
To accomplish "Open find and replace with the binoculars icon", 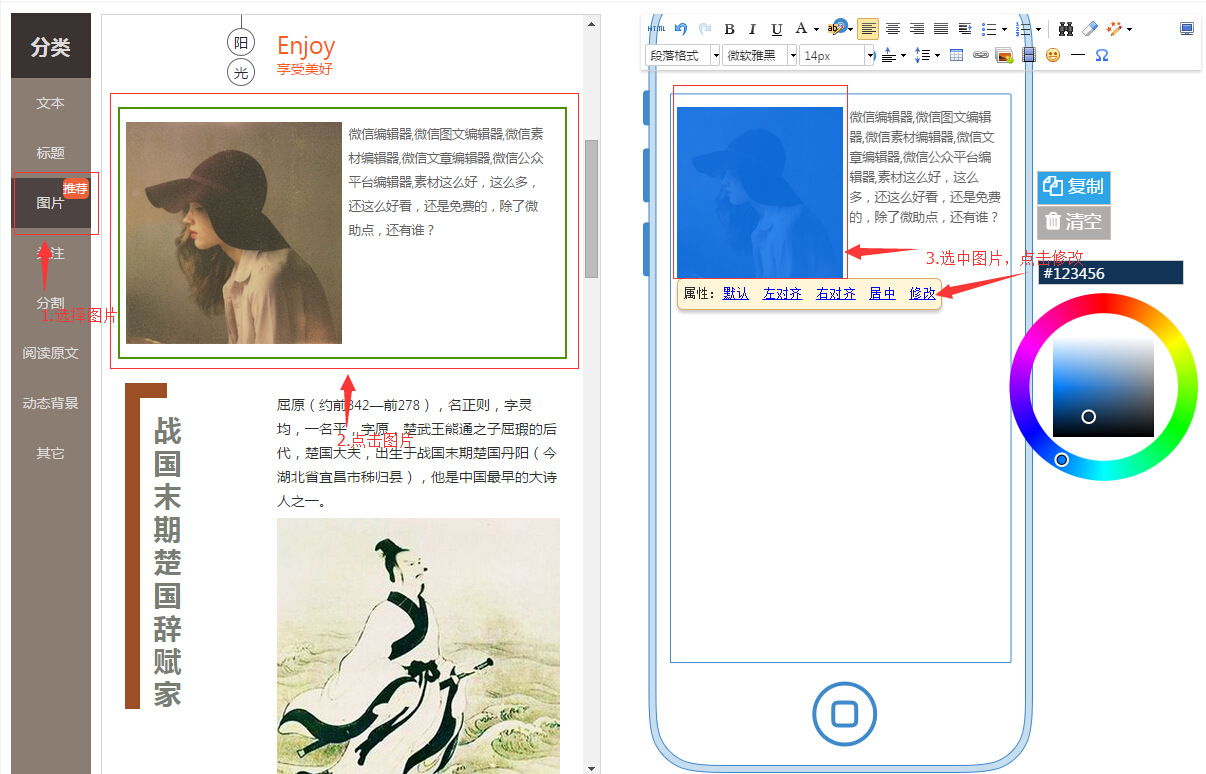I will (x=1067, y=29).
